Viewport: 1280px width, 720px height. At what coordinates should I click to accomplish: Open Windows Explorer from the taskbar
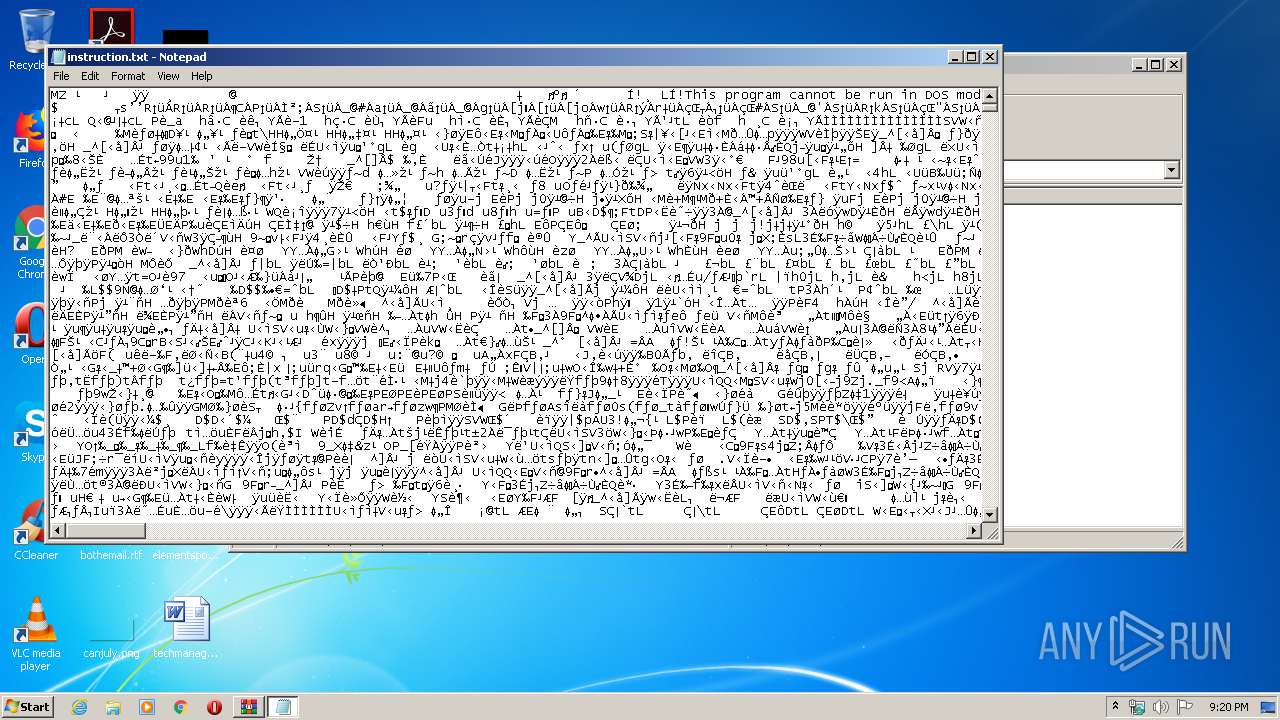tap(113, 707)
